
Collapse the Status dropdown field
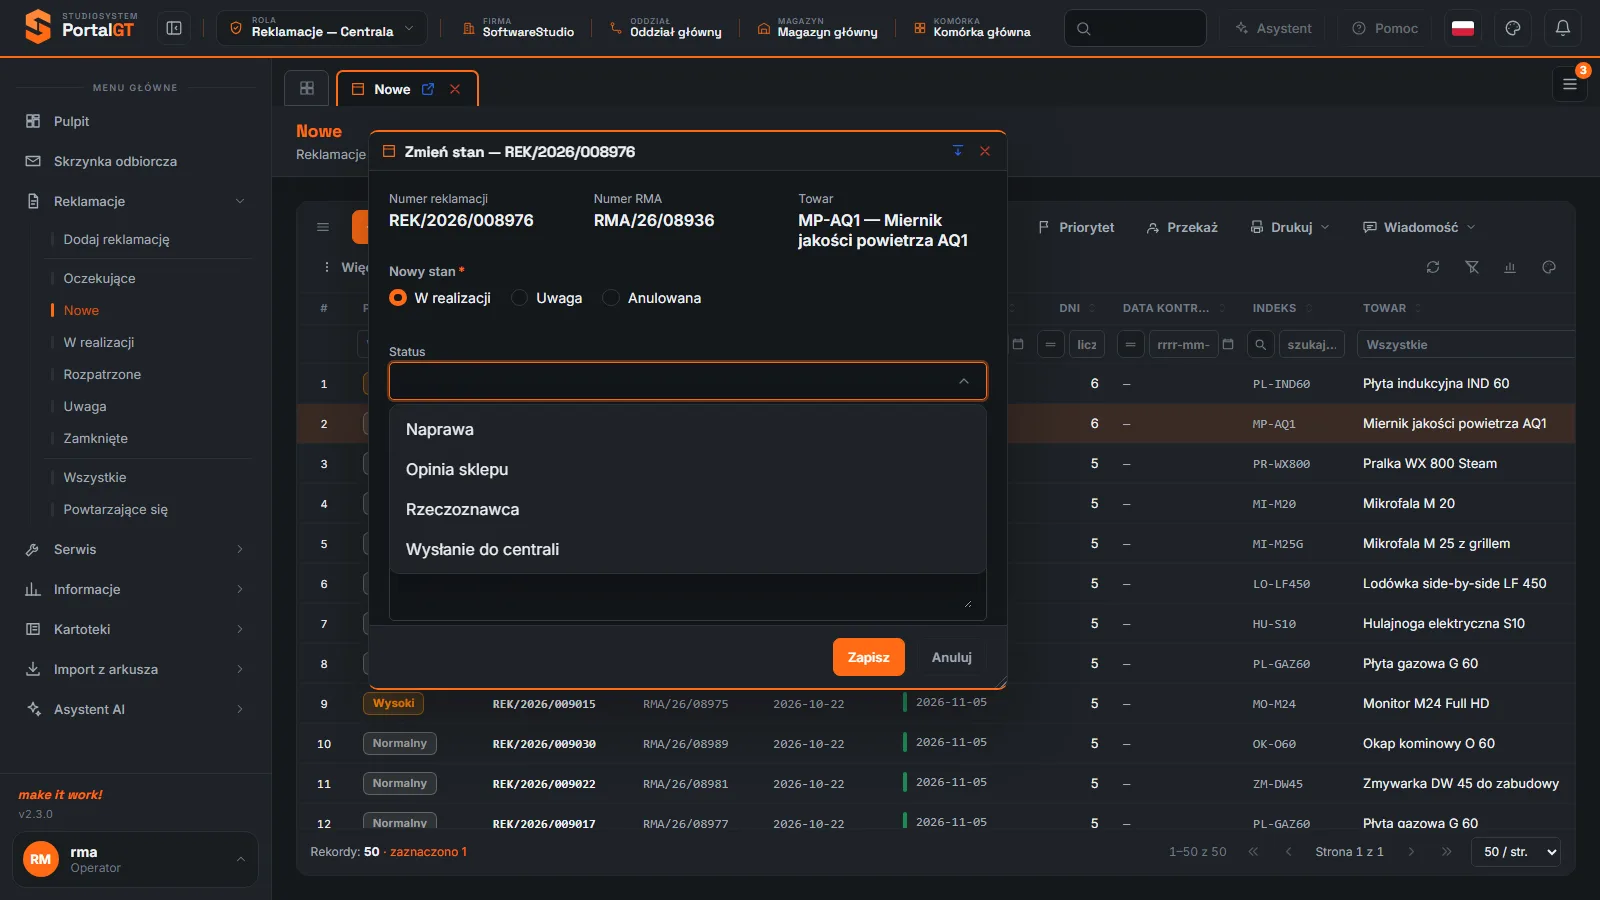(x=687, y=381)
